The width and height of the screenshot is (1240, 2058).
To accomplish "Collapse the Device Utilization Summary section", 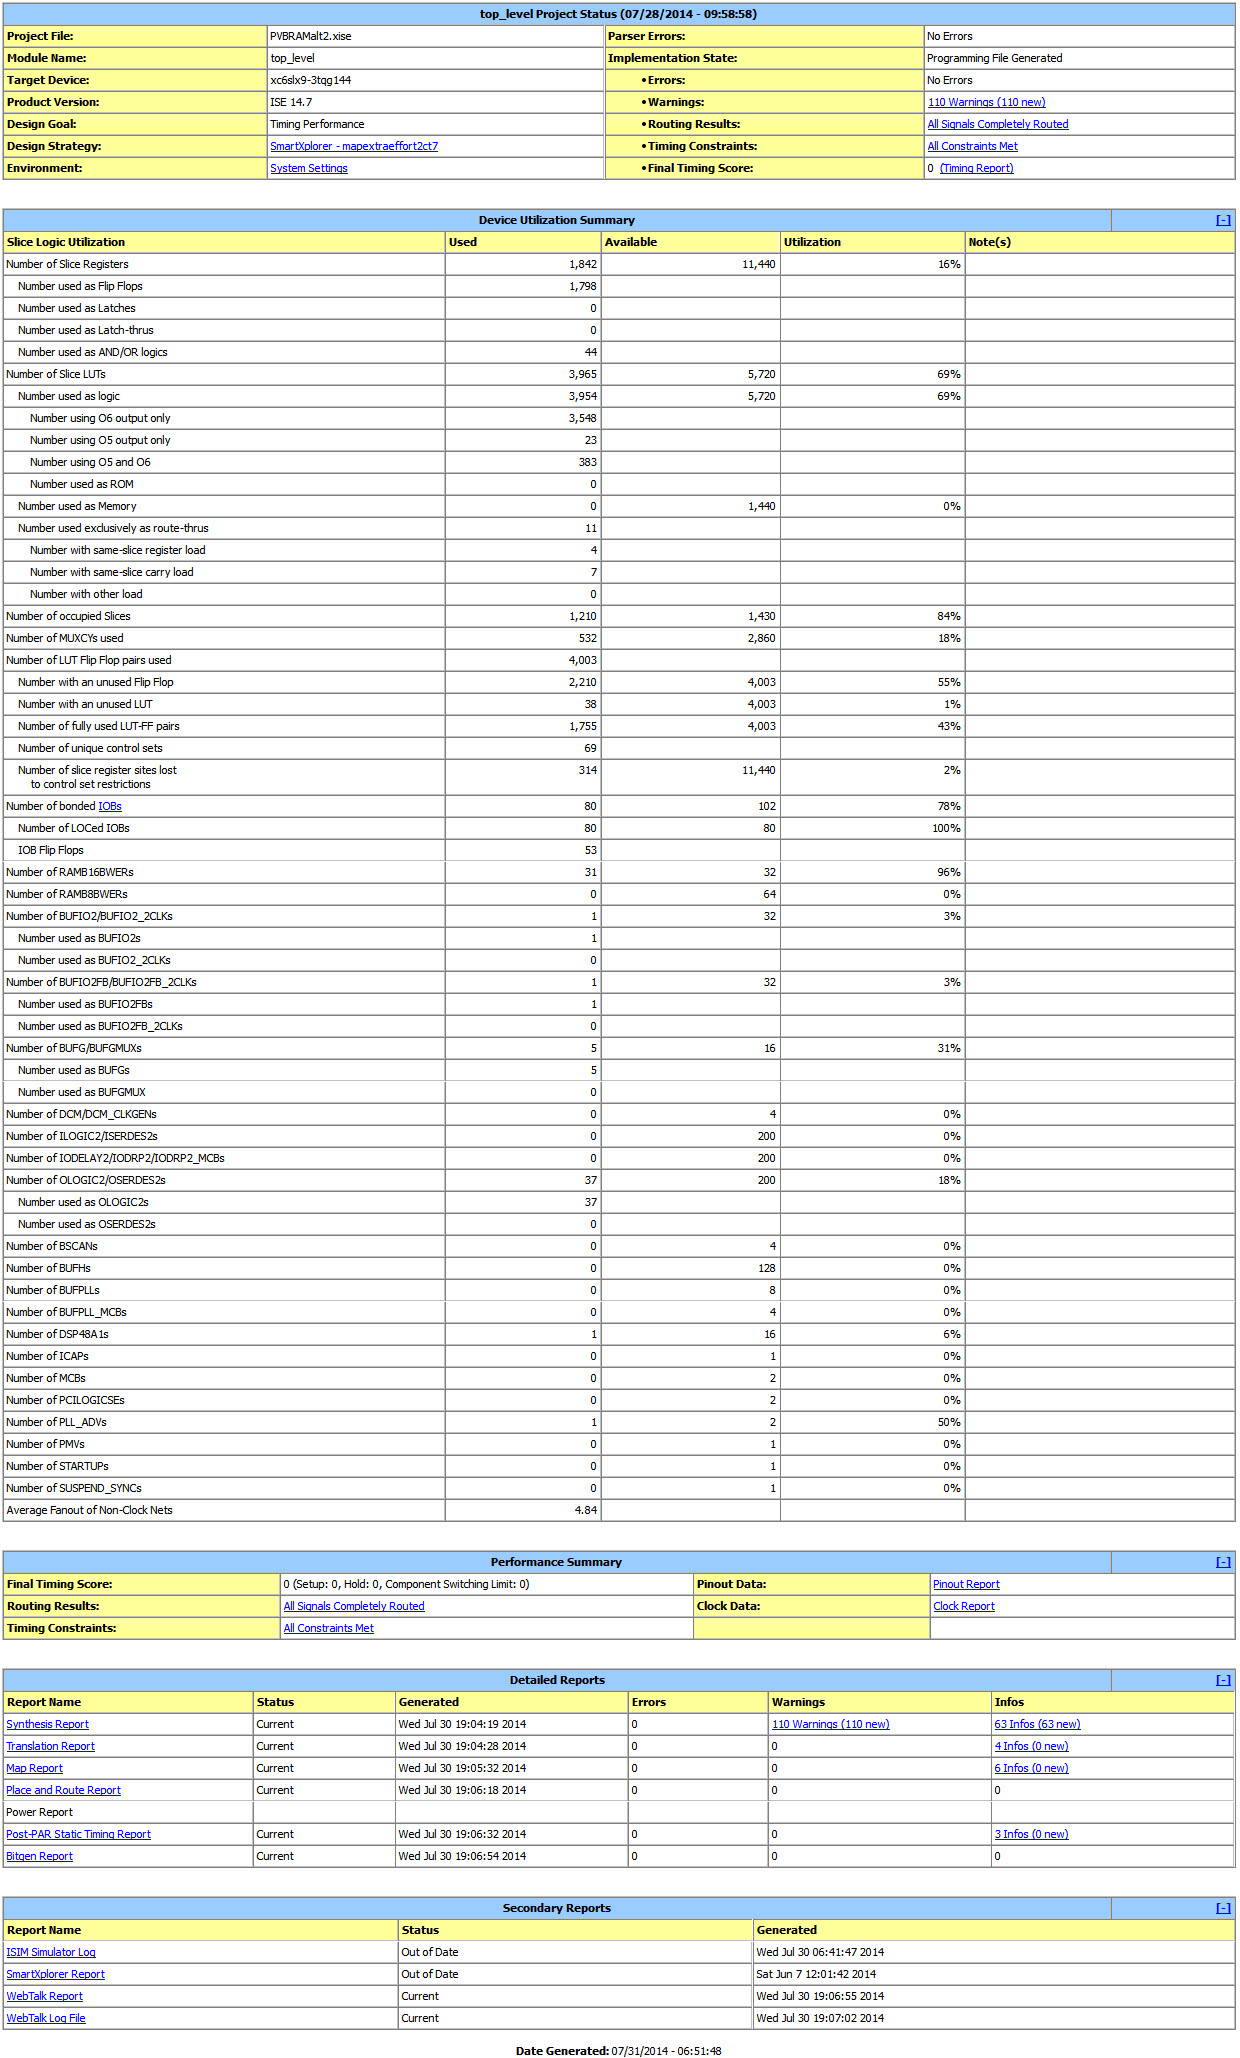I will (1222, 220).
